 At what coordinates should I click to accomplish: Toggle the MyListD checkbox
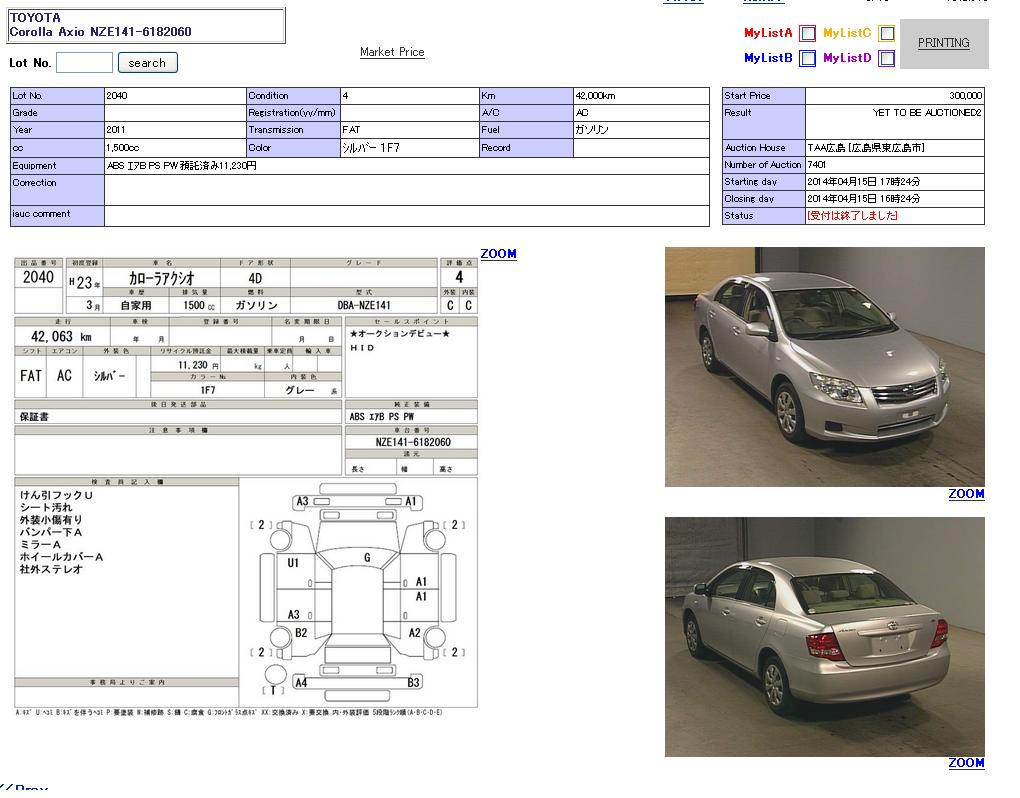tap(886, 58)
